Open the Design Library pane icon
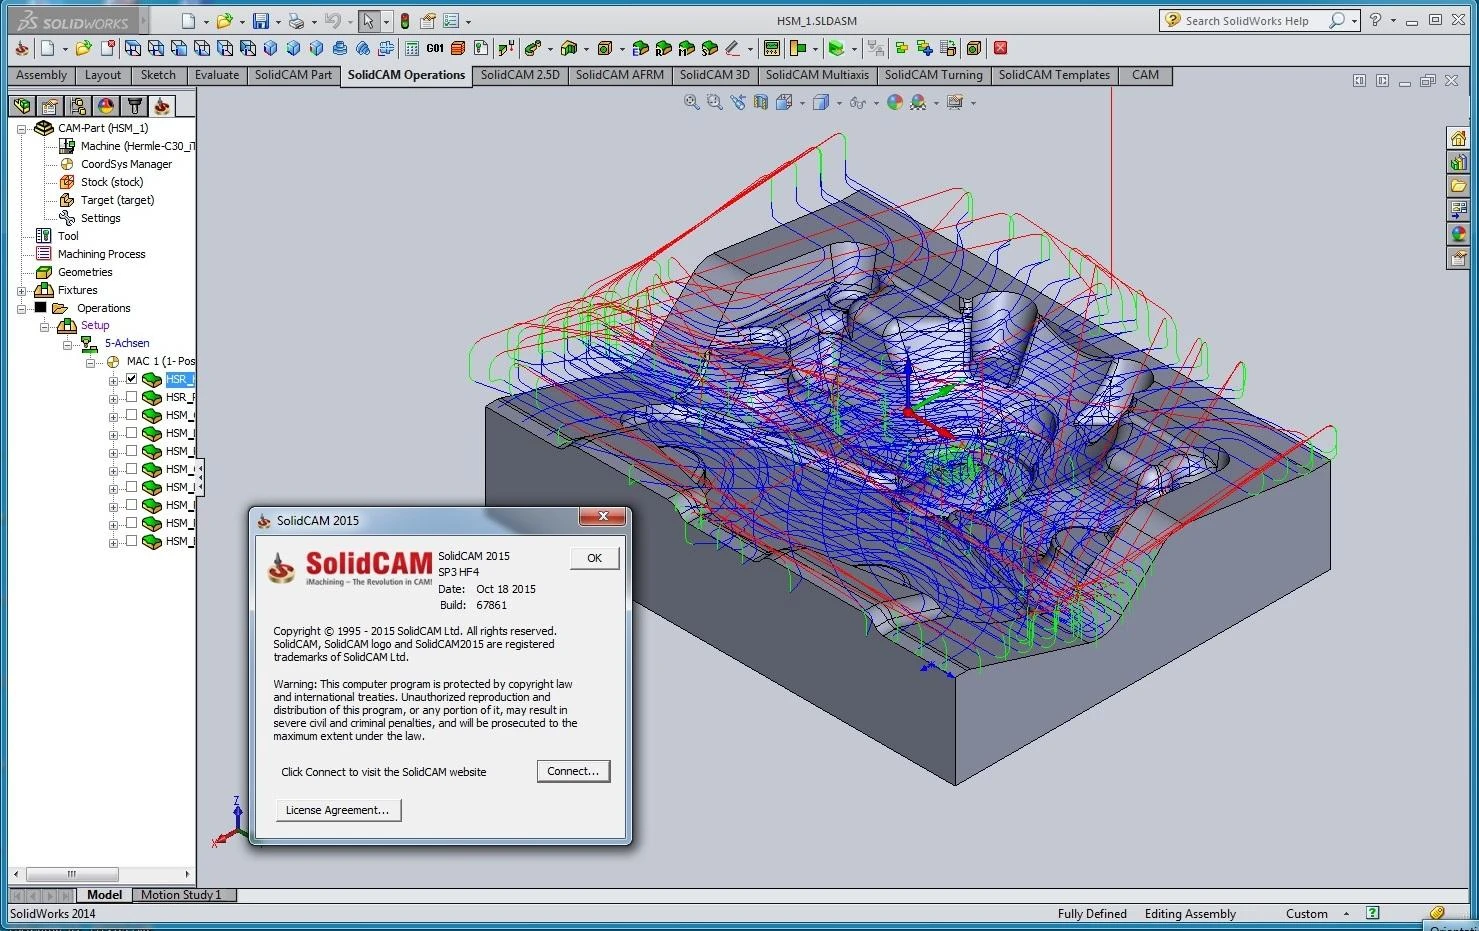 point(1458,162)
